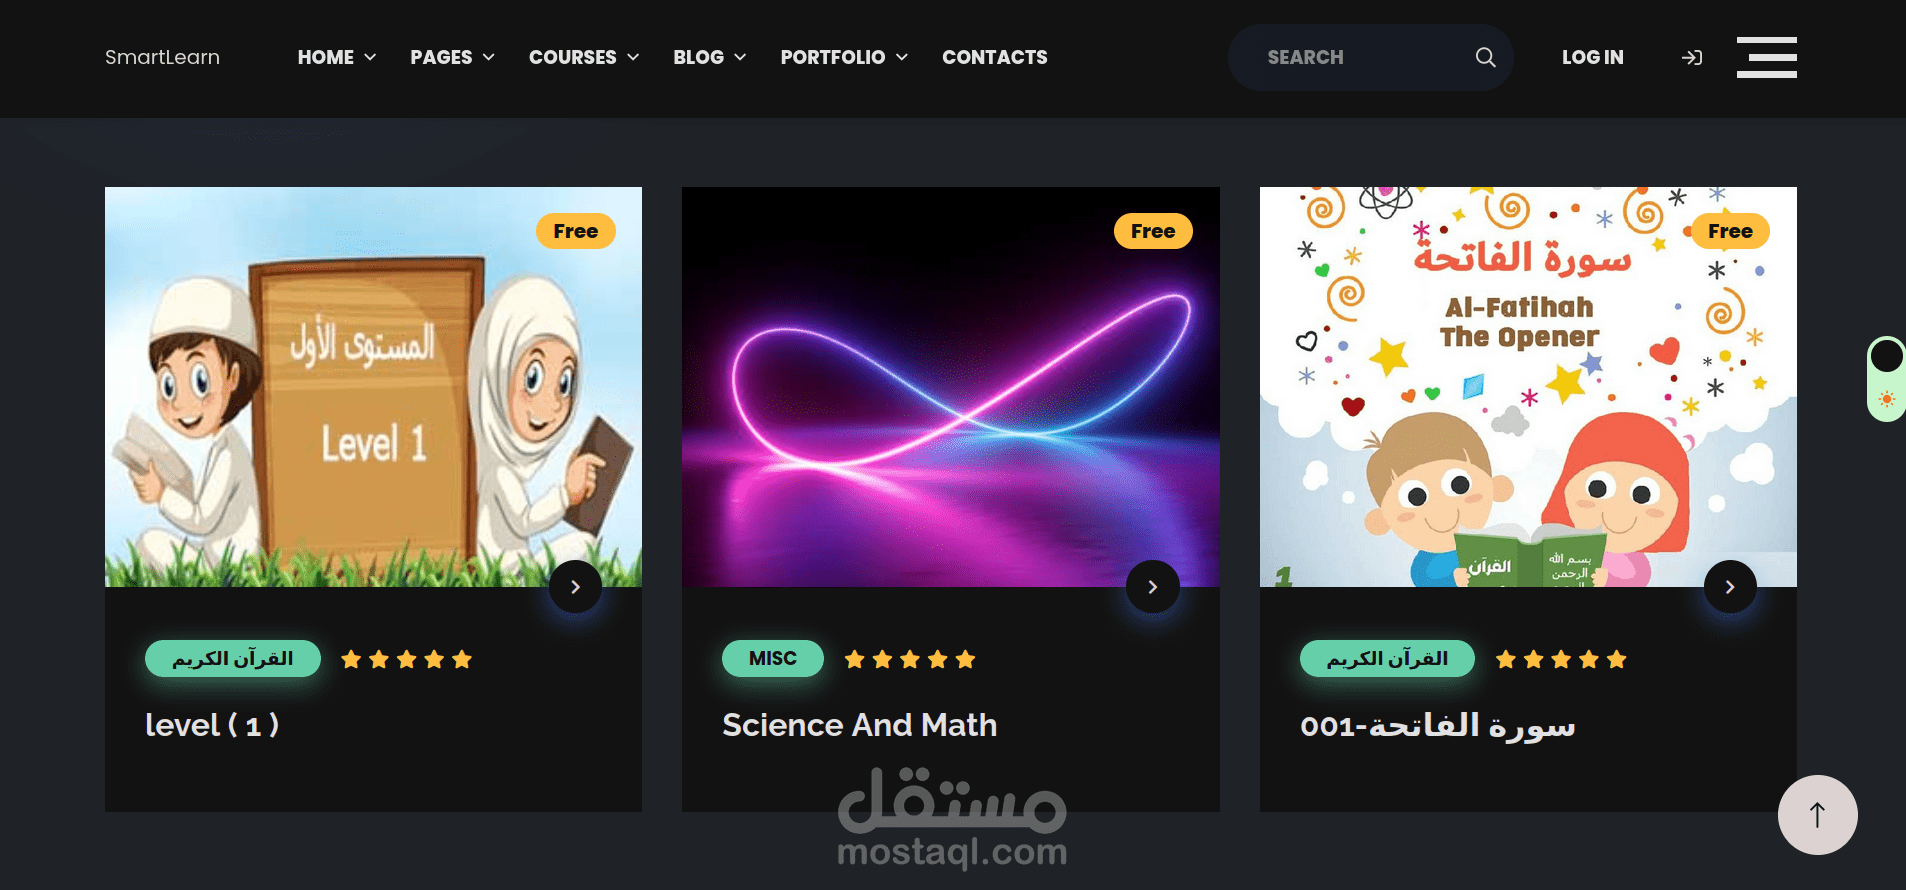Expand the HOME dropdown menu

(337, 57)
